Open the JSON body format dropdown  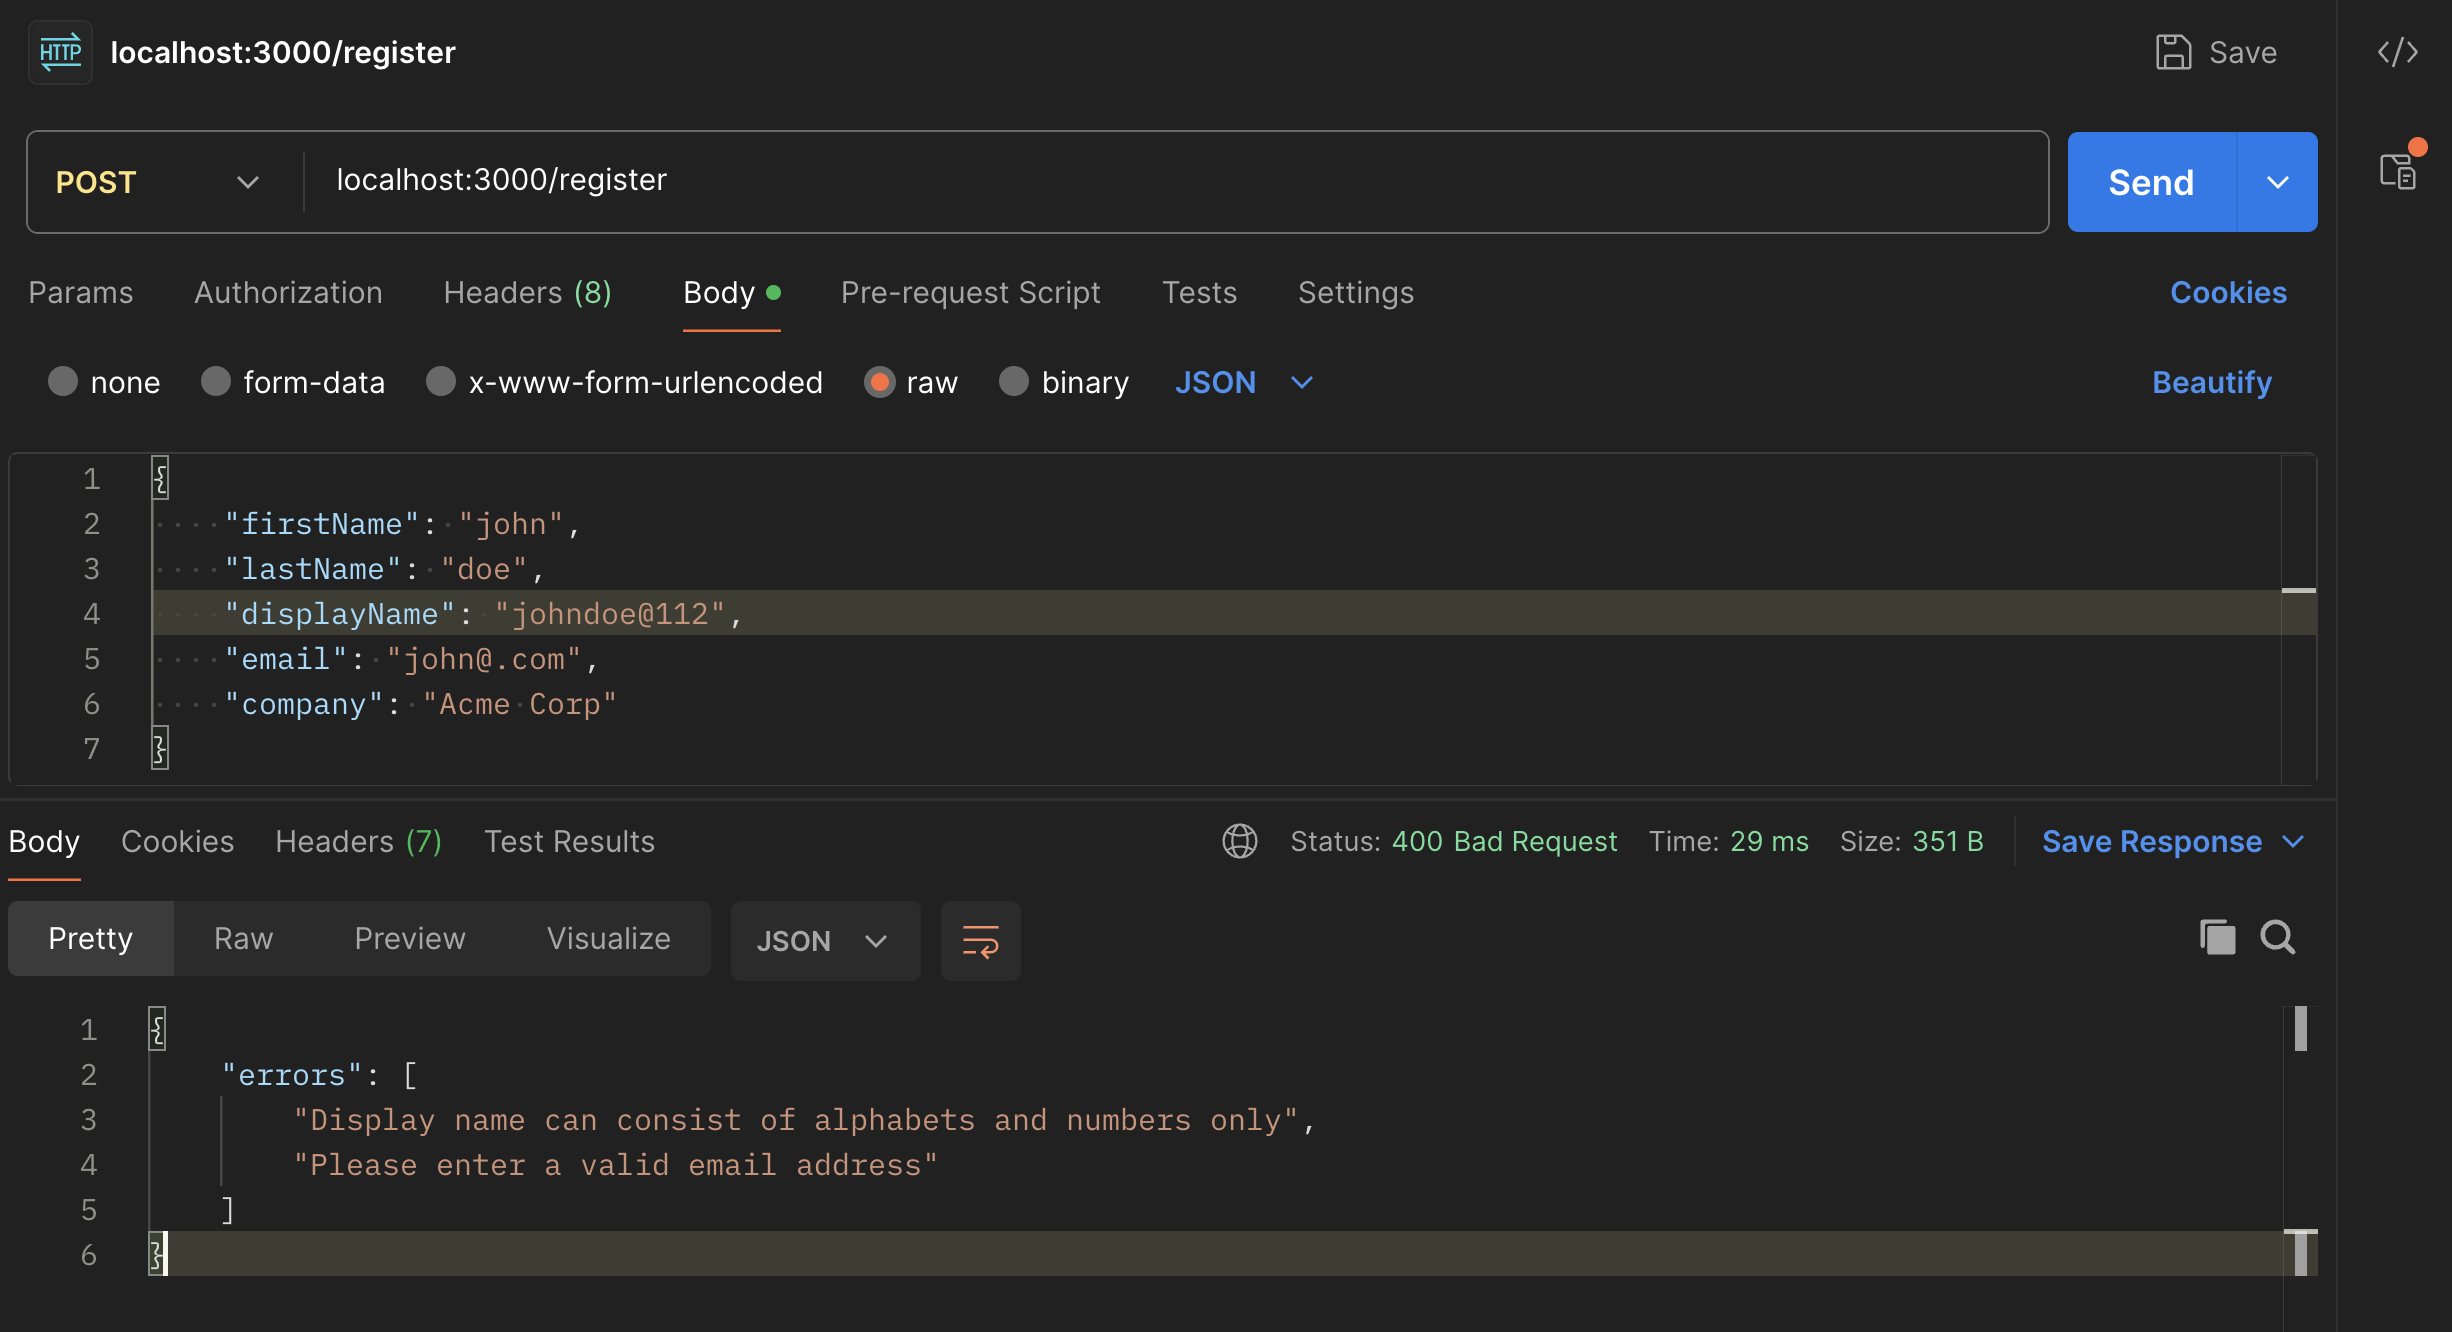tap(1243, 382)
